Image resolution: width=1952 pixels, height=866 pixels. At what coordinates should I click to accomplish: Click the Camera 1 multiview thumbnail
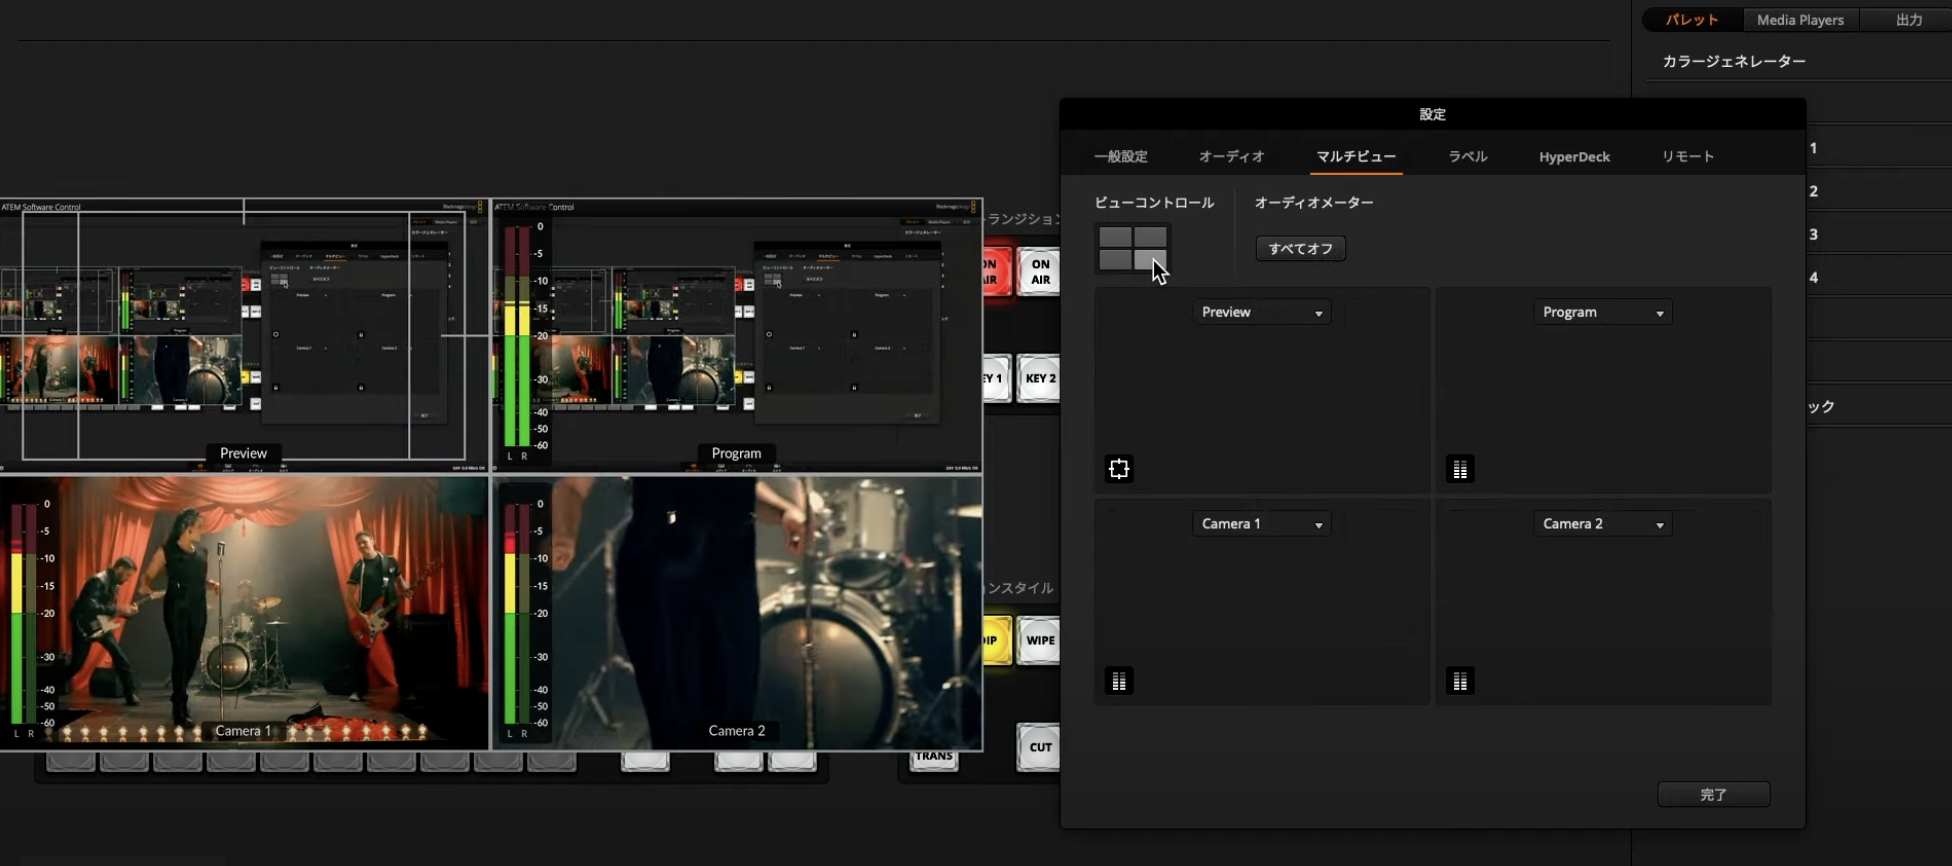click(244, 612)
